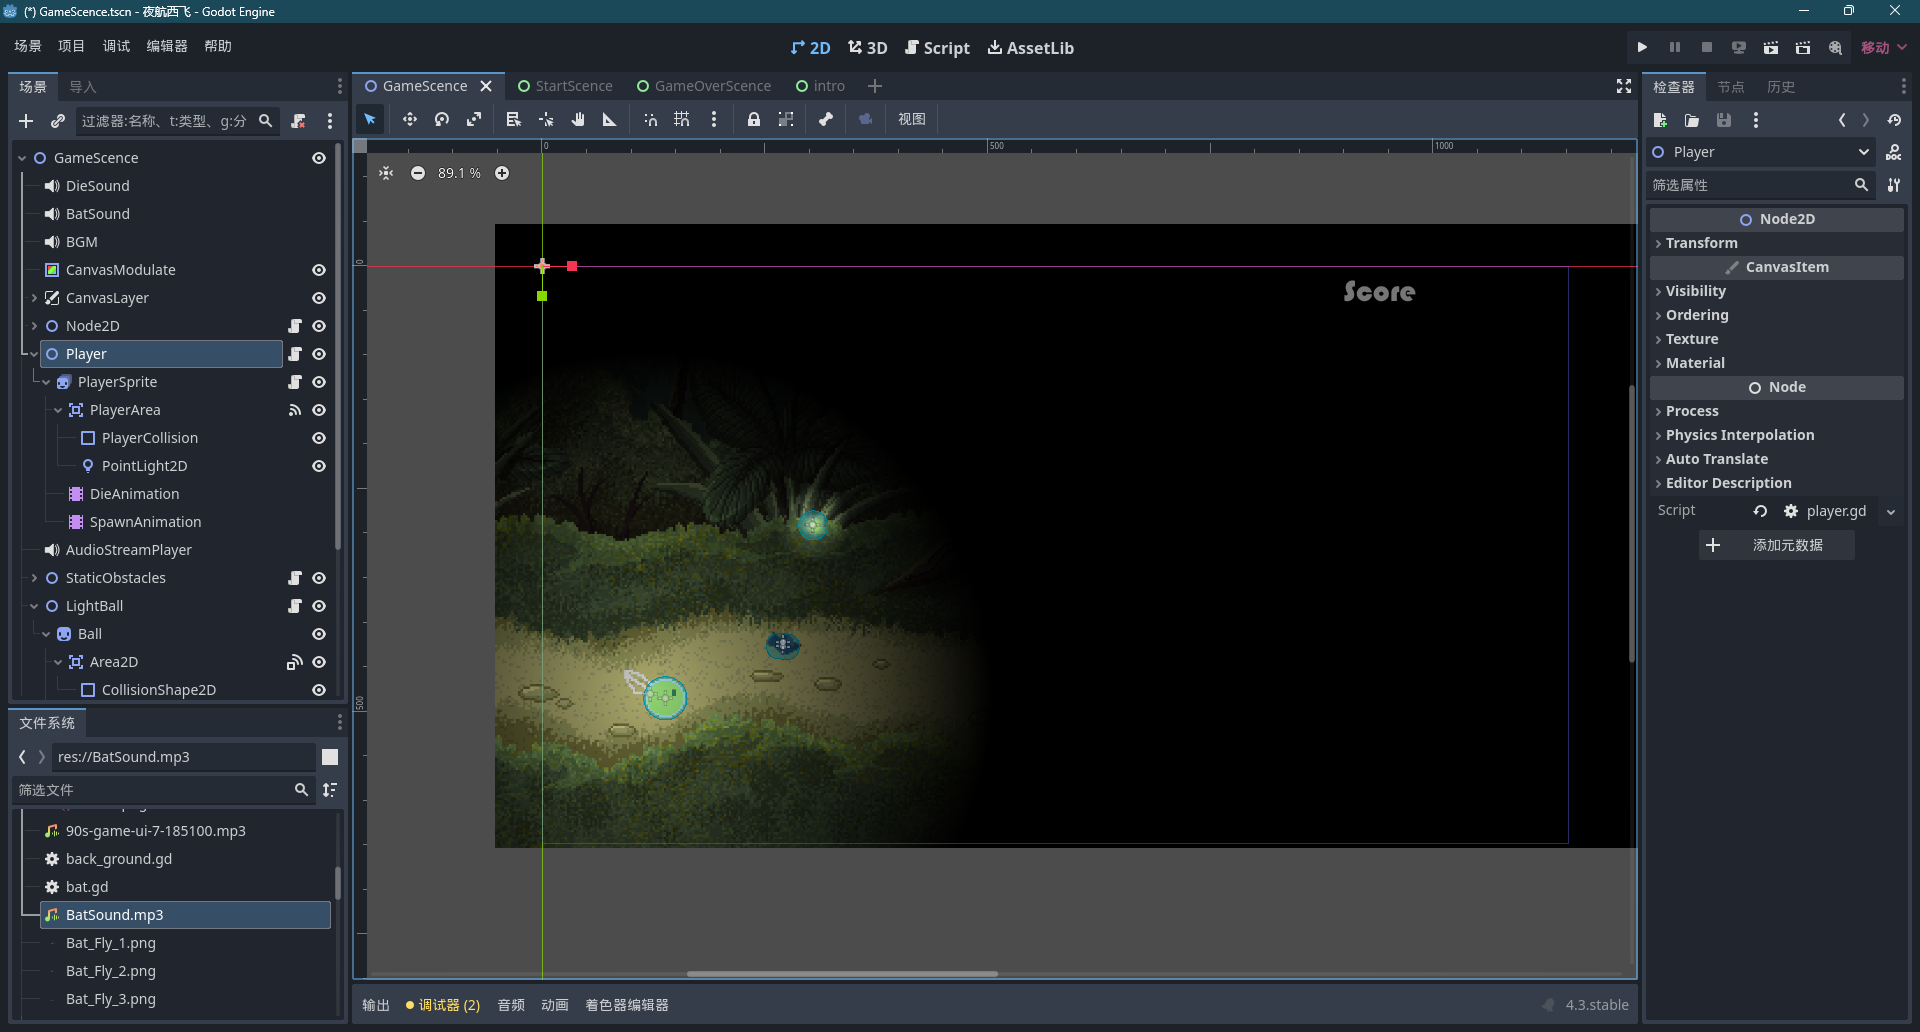This screenshot has height=1032, width=1920.
Task: Load an existing resource in inspector
Action: pos(1692,120)
